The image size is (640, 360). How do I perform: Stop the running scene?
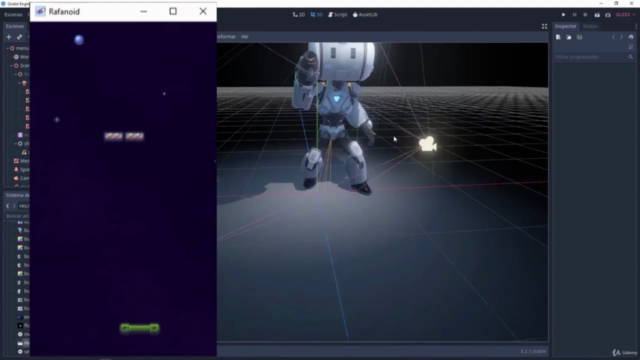click(585, 15)
